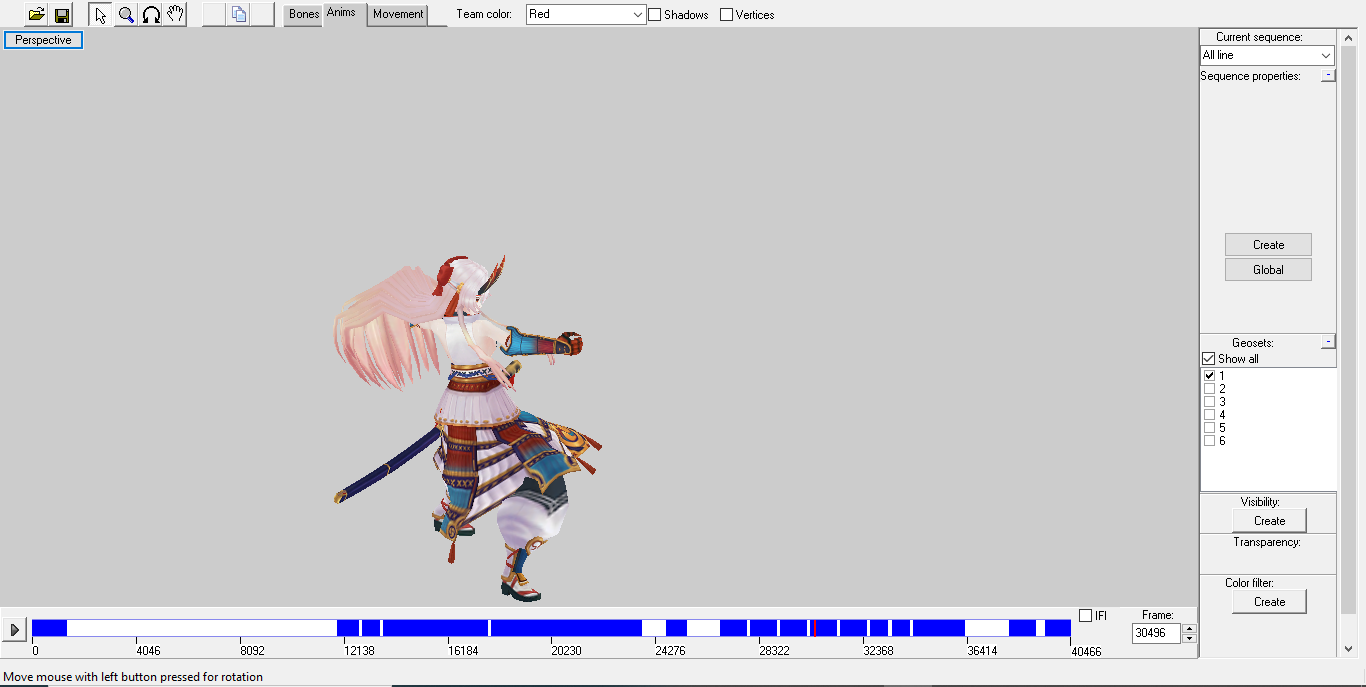Click the timeline near tick 12138
Screen dimensions: 1366x687
pyautogui.click(x=343, y=628)
